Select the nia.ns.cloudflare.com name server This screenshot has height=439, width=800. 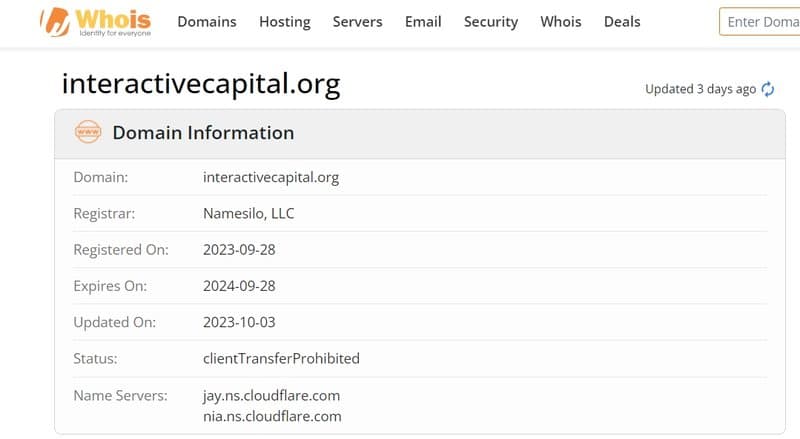tap(272, 417)
